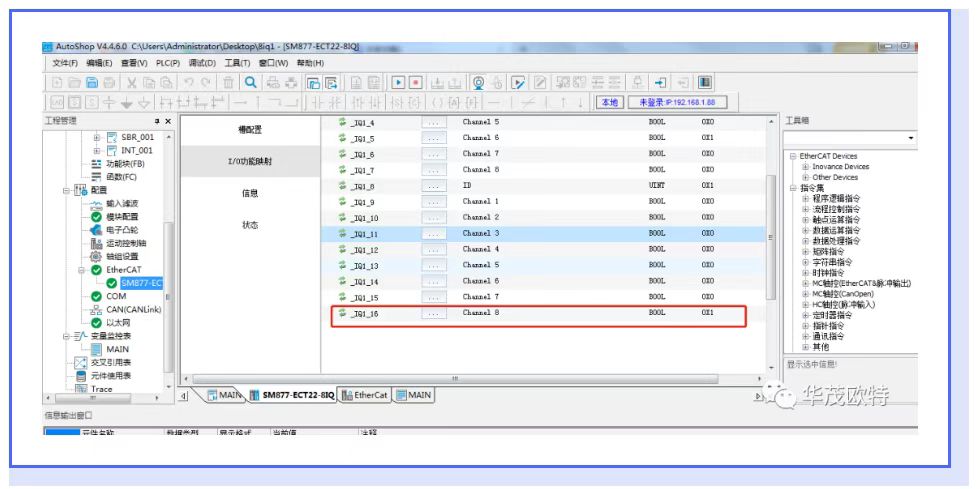Expand the SBR_001 tree node
Screen dimensions: 980x489
click(97, 137)
